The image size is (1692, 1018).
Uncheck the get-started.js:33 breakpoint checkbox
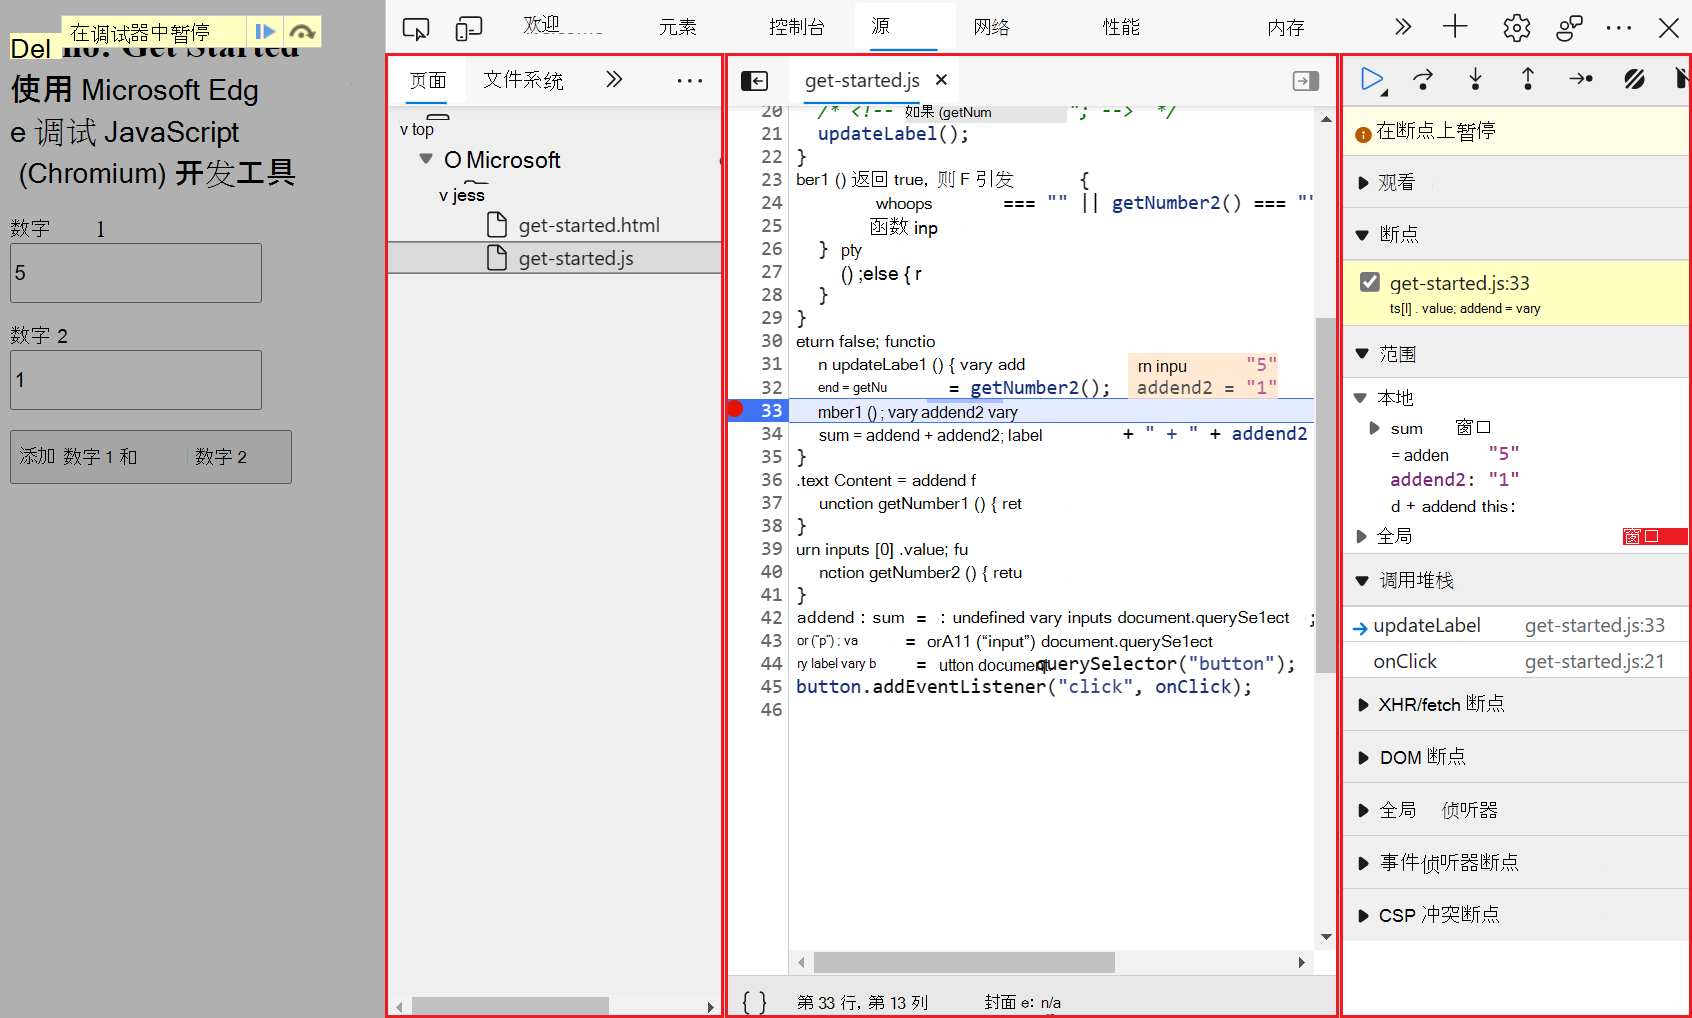(1370, 282)
